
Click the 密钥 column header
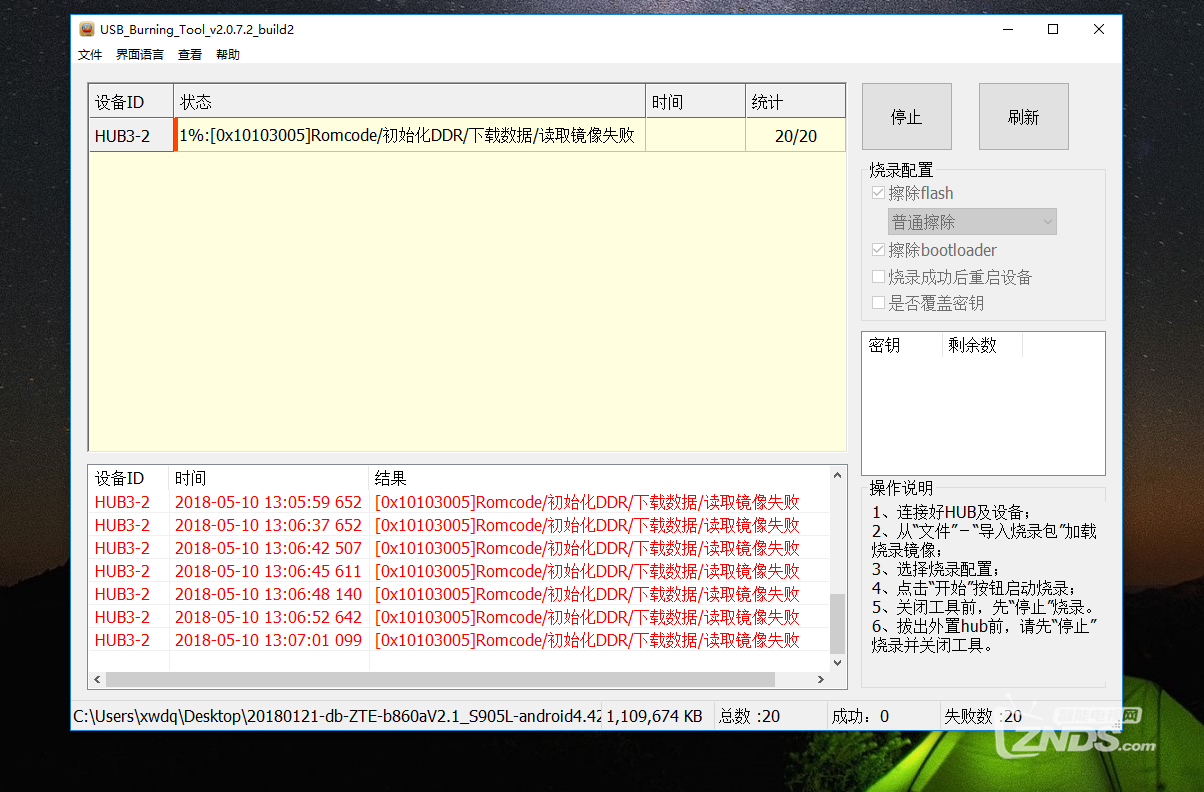902,345
